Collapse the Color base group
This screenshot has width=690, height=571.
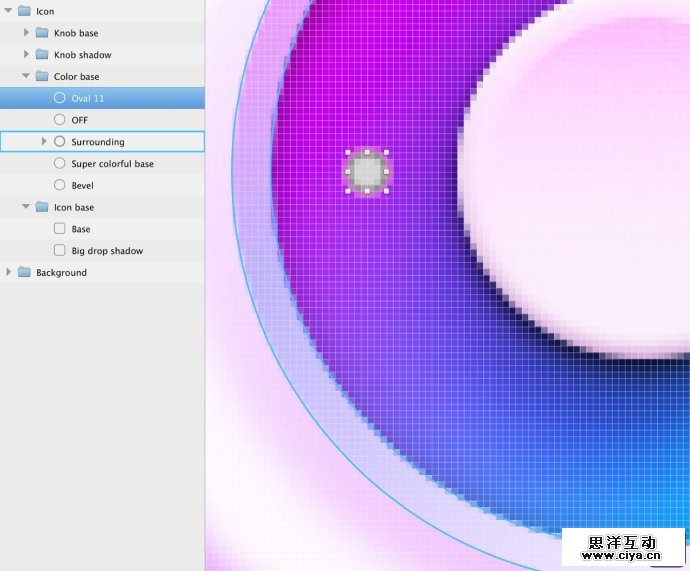click(27, 76)
